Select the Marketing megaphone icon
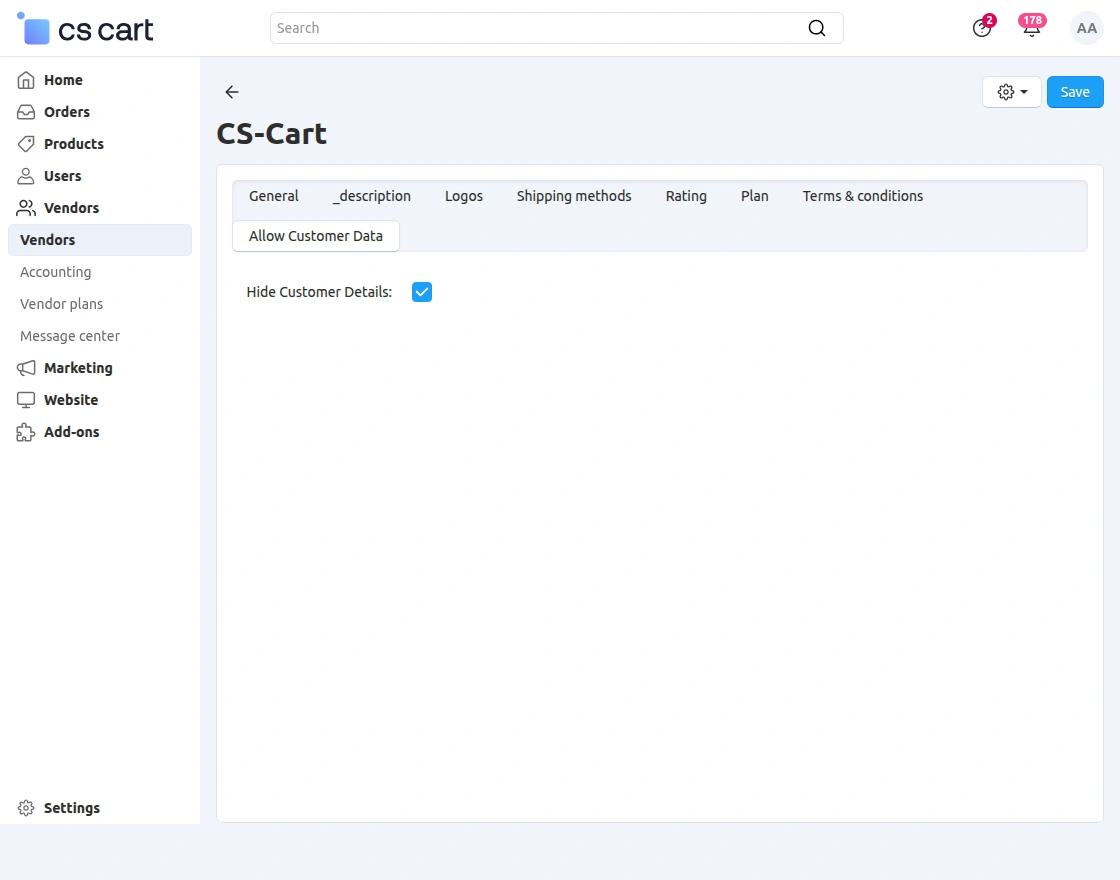This screenshot has width=1120, height=880. click(x=25, y=368)
